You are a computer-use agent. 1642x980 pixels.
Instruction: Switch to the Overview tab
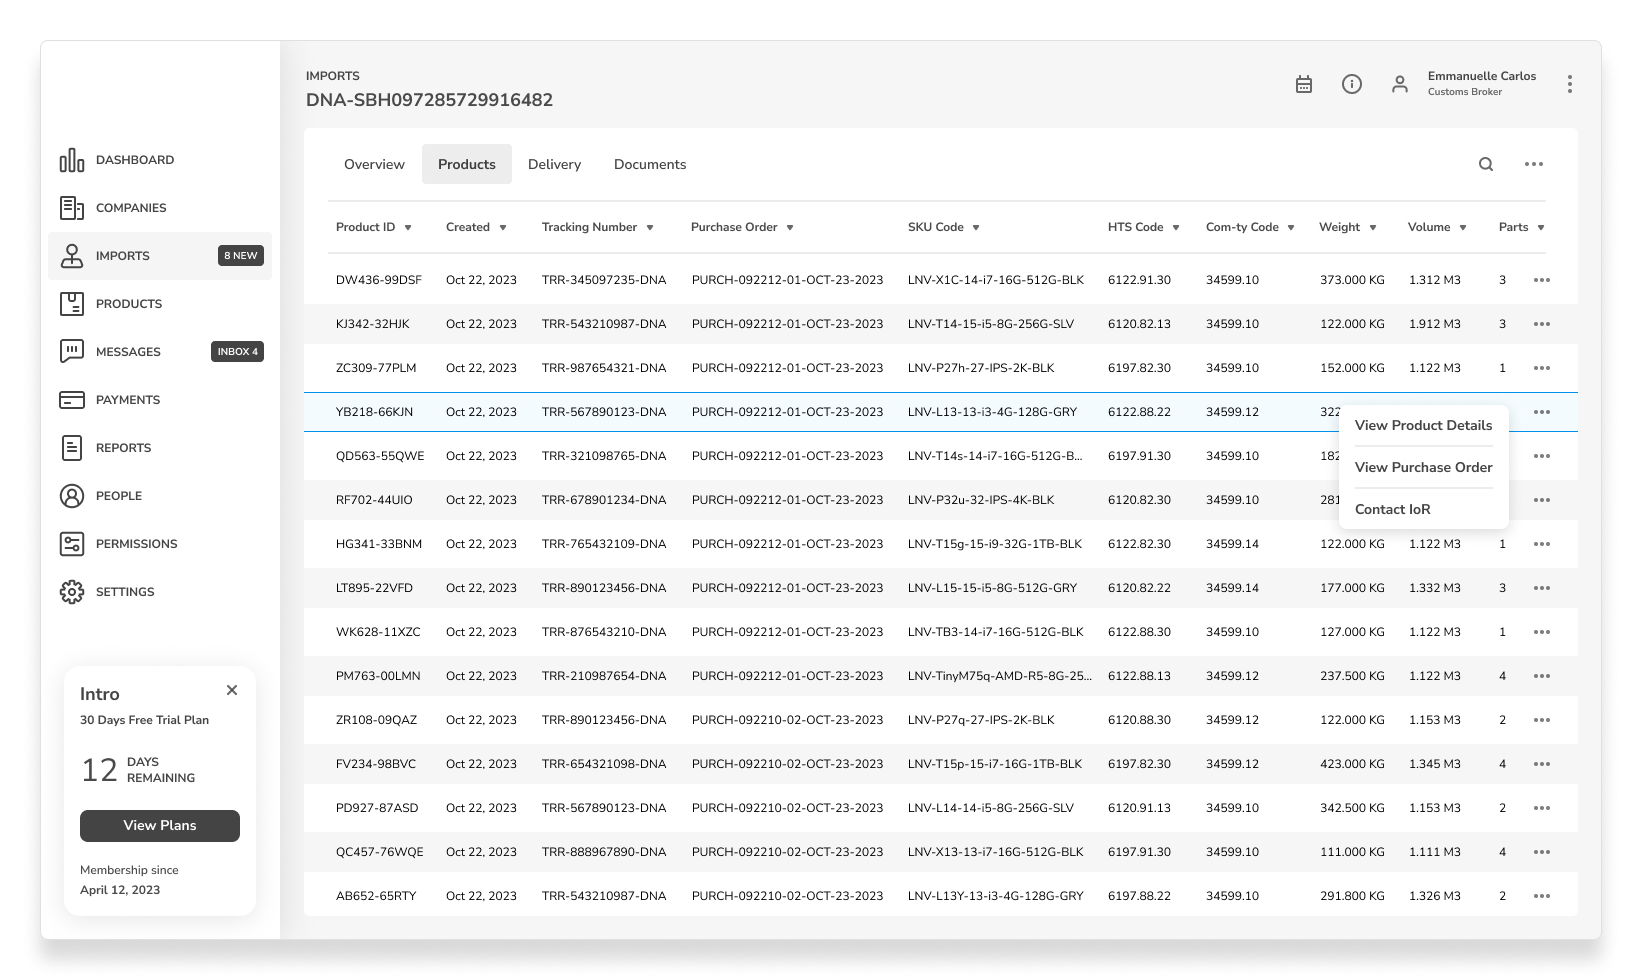point(374,164)
